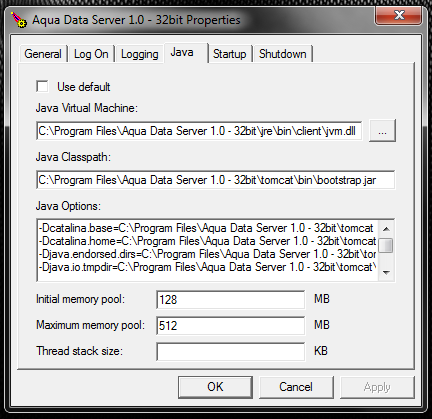Open the Startup tab
Viewport: 432px width, 419px height.
coord(230,54)
